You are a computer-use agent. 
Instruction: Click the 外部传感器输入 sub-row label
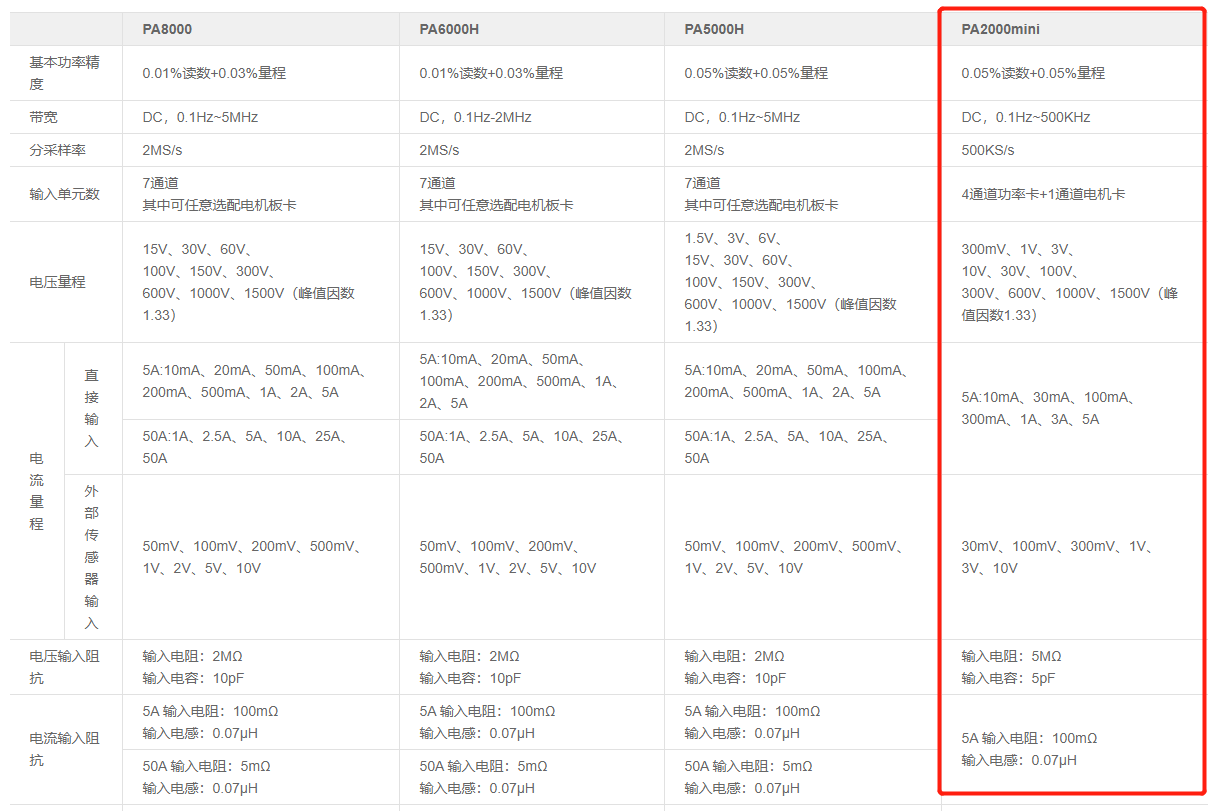pos(92,557)
